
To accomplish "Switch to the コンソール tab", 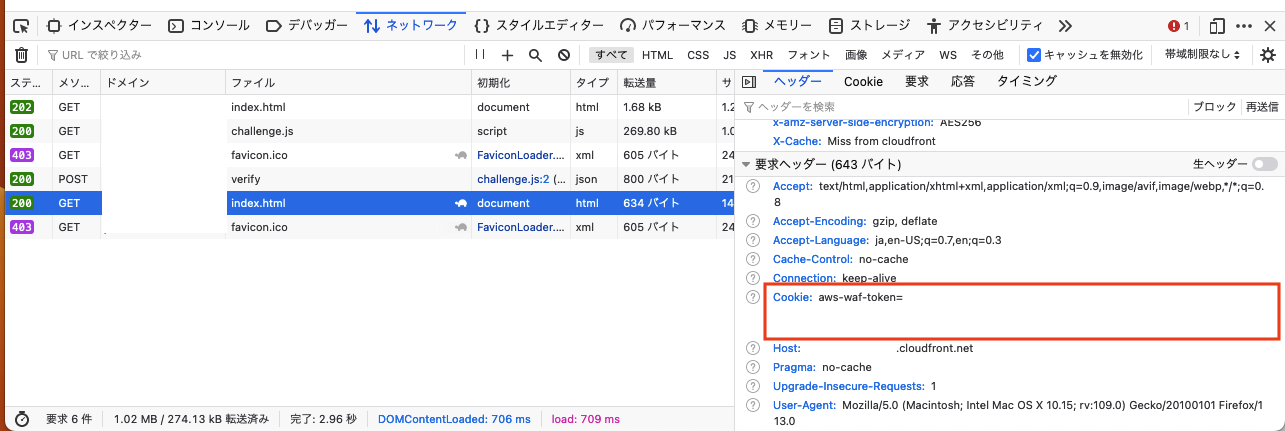I will [x=208, y=25].
